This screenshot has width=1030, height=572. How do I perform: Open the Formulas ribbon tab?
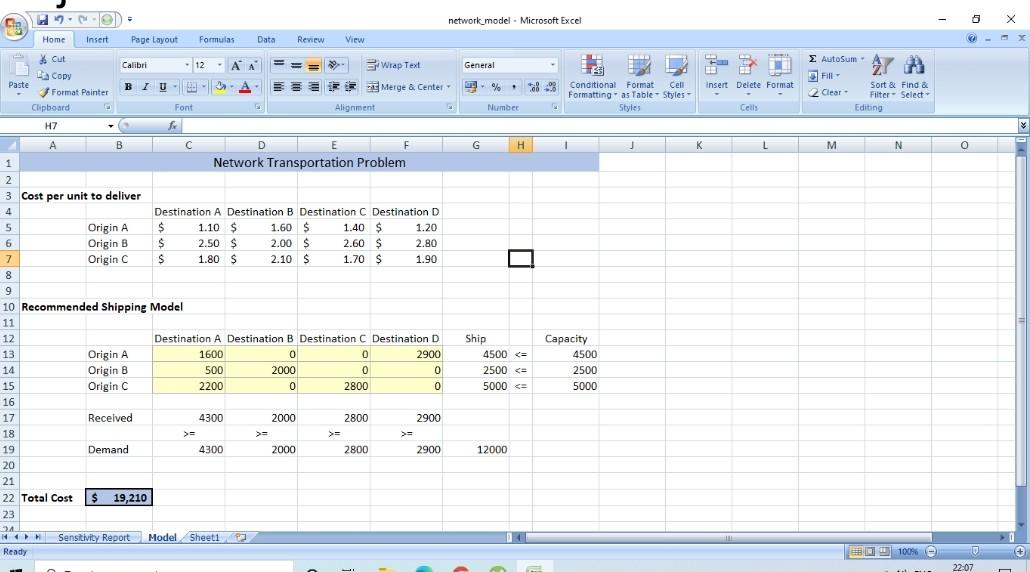click(217, 39)
